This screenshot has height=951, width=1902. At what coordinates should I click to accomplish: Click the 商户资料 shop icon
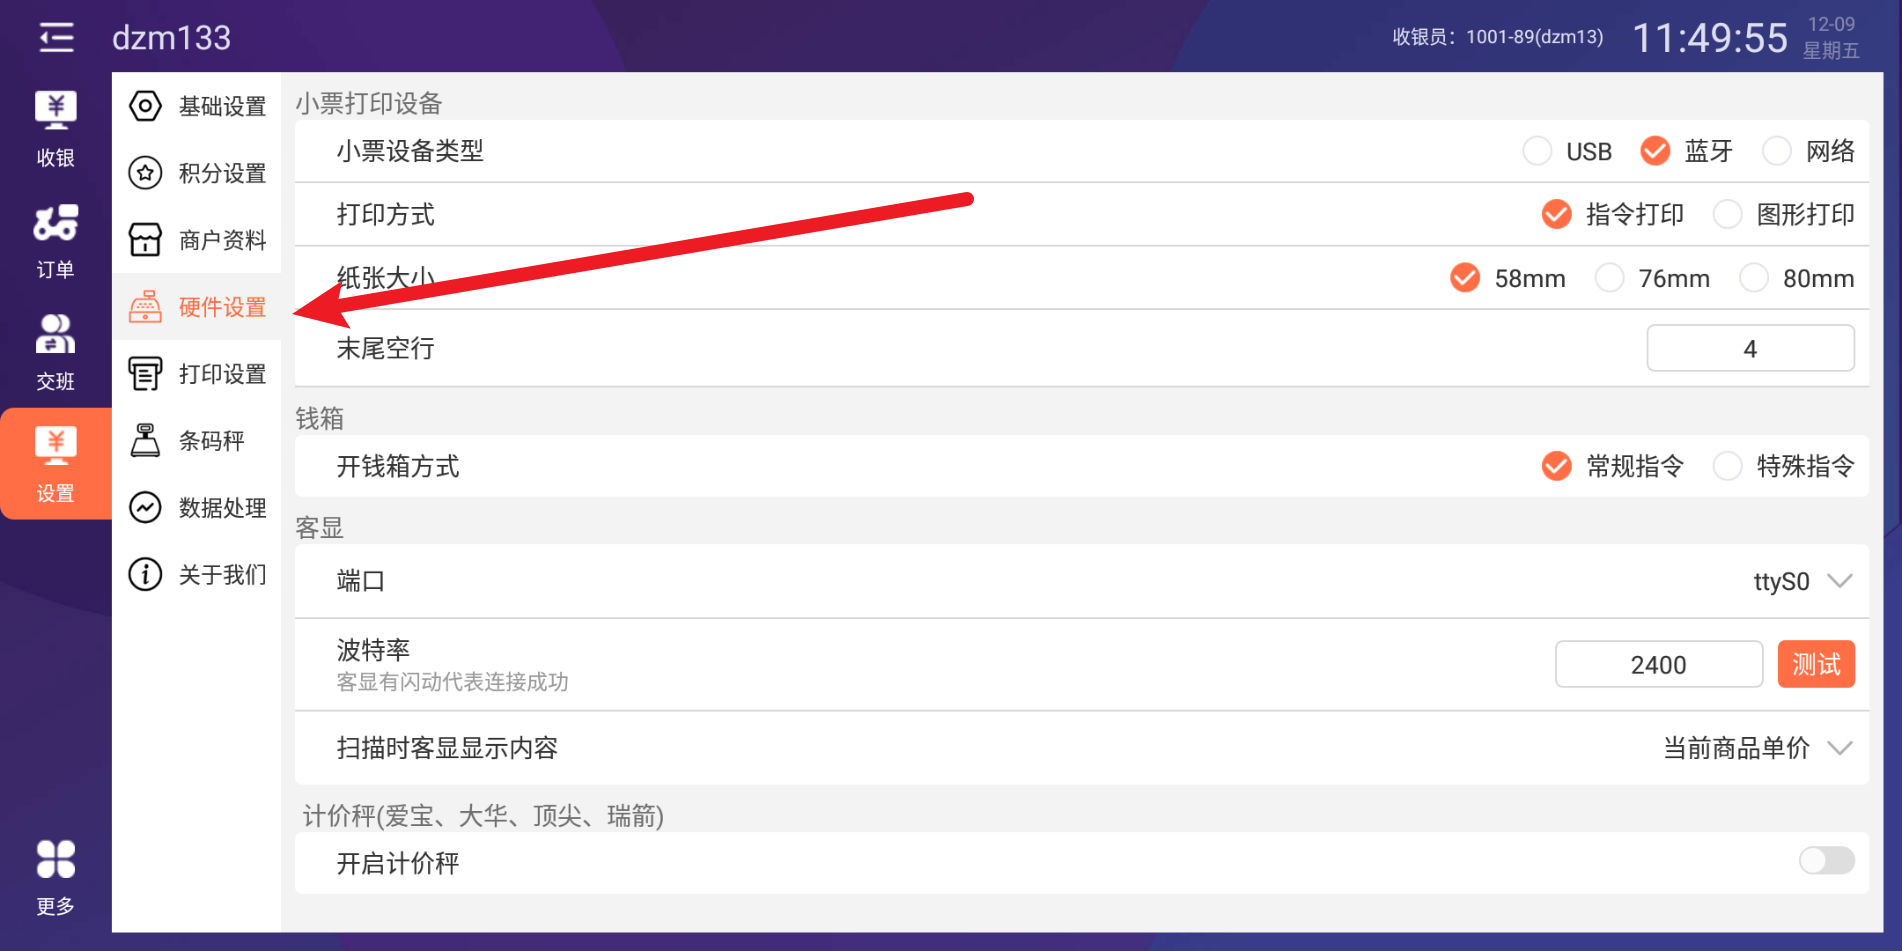click(145, 240)
